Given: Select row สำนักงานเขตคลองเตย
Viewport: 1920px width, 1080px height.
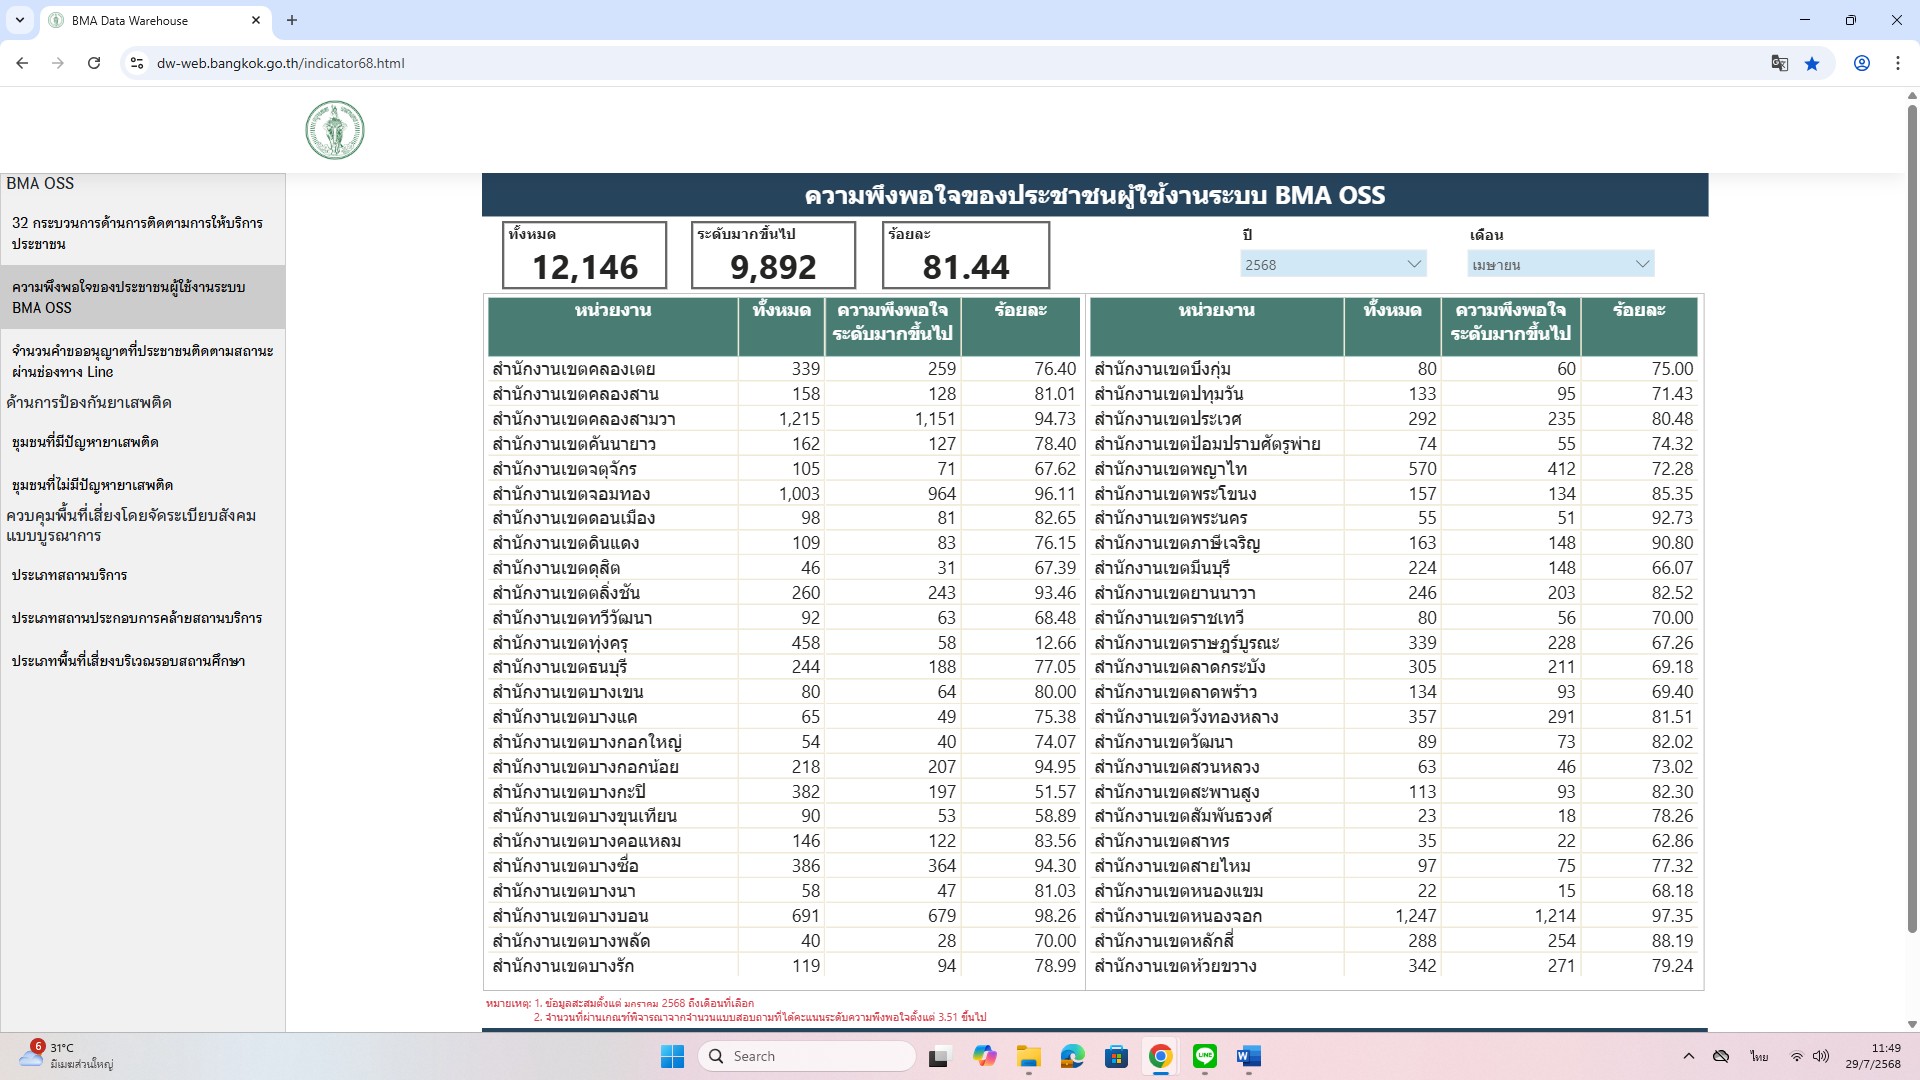Looking at the screenshot, I should pos(784,369).
